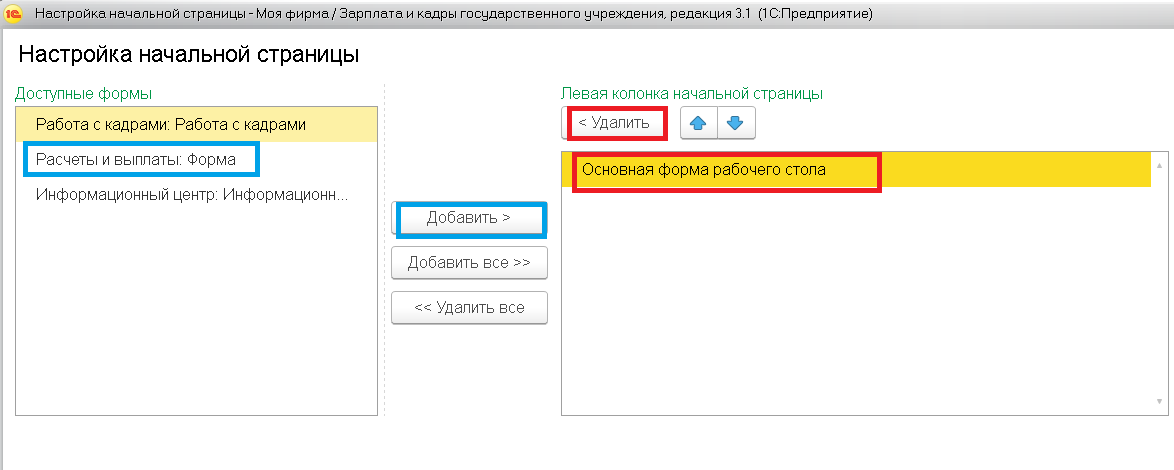Click scrollbar up arrow in right list
The image size is (1174, 470).
(x=1160, y=165)
